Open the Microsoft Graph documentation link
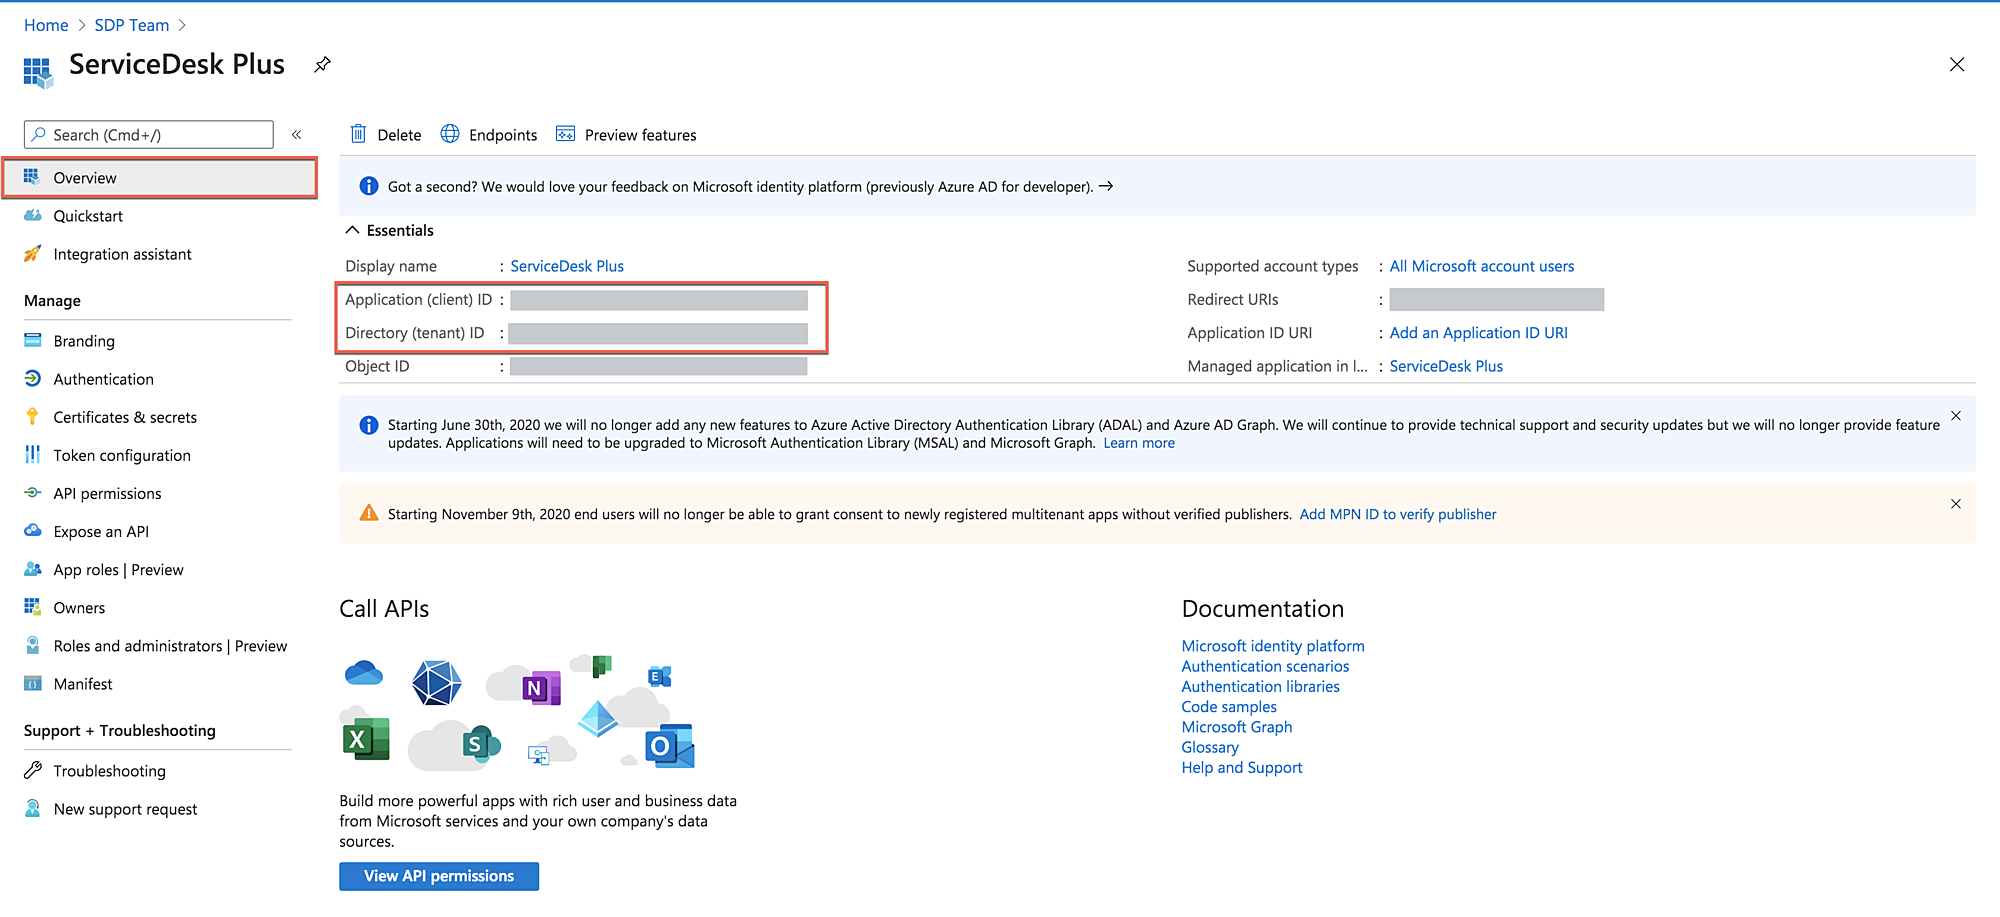The width and height of the screenshot is (2000, 917). (1237, 727)
